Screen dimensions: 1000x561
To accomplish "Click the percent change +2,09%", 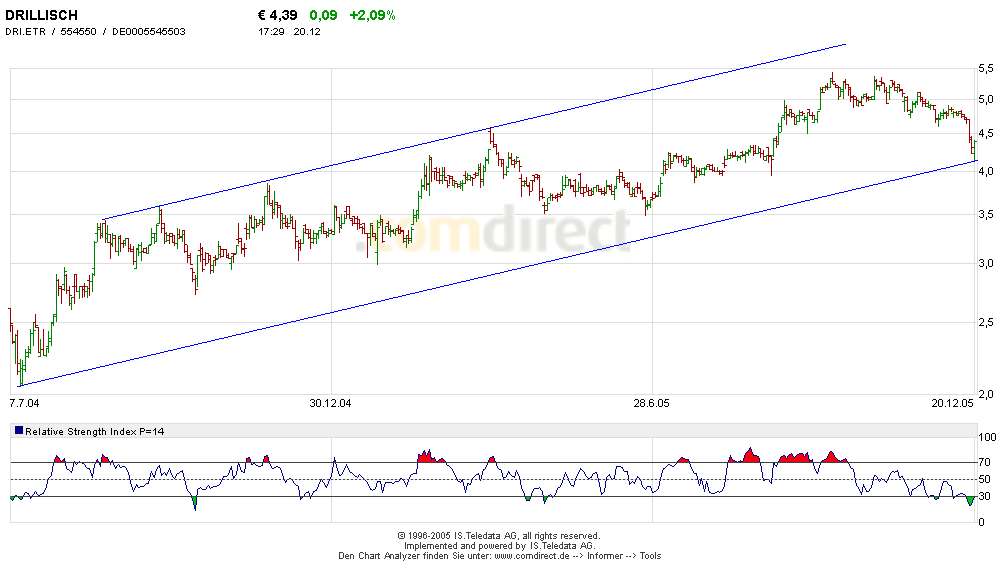I will point(372,15).
